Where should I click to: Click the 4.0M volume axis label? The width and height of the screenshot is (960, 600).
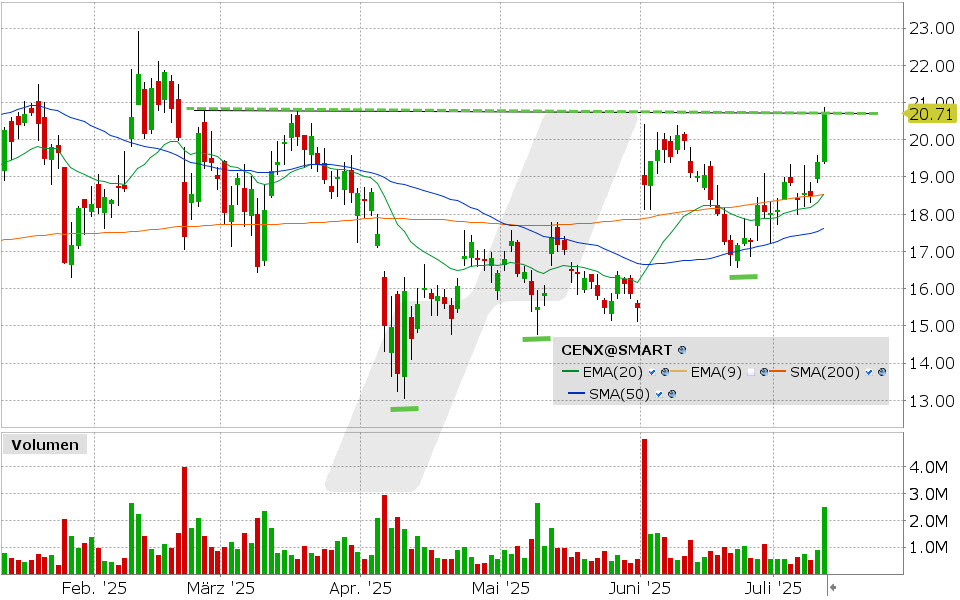928,467
